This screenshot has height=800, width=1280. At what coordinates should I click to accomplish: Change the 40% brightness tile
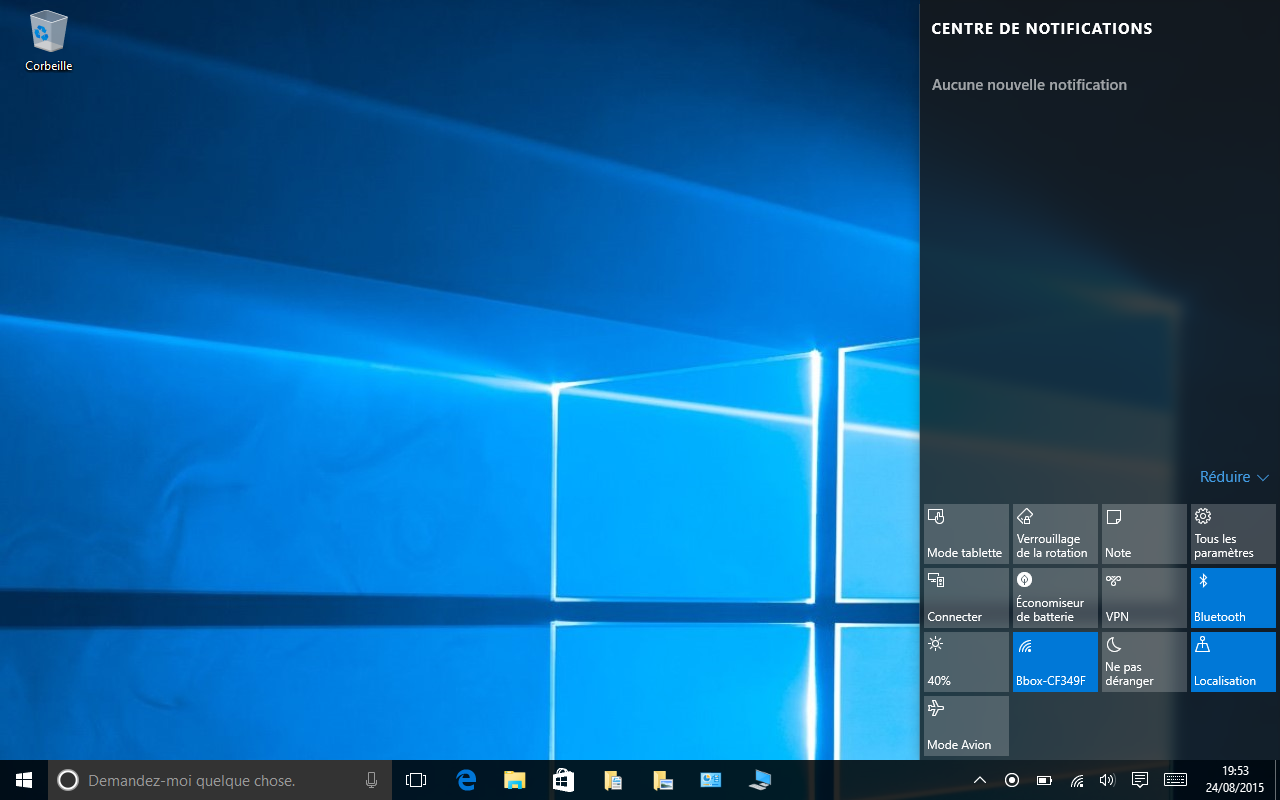966,662
